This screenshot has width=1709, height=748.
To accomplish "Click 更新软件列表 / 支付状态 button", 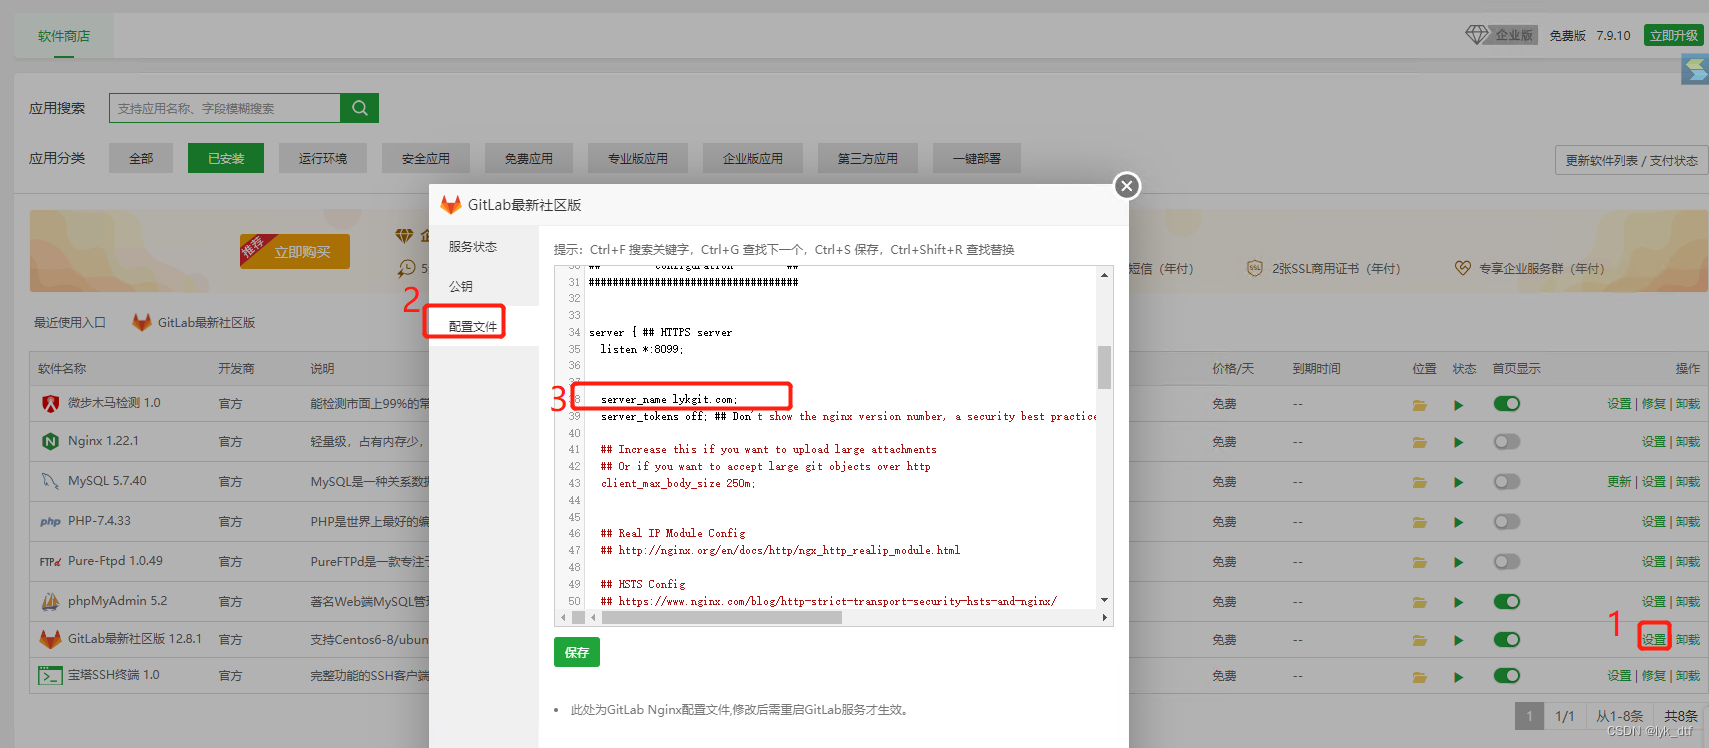I will (x=1631, y=160).
